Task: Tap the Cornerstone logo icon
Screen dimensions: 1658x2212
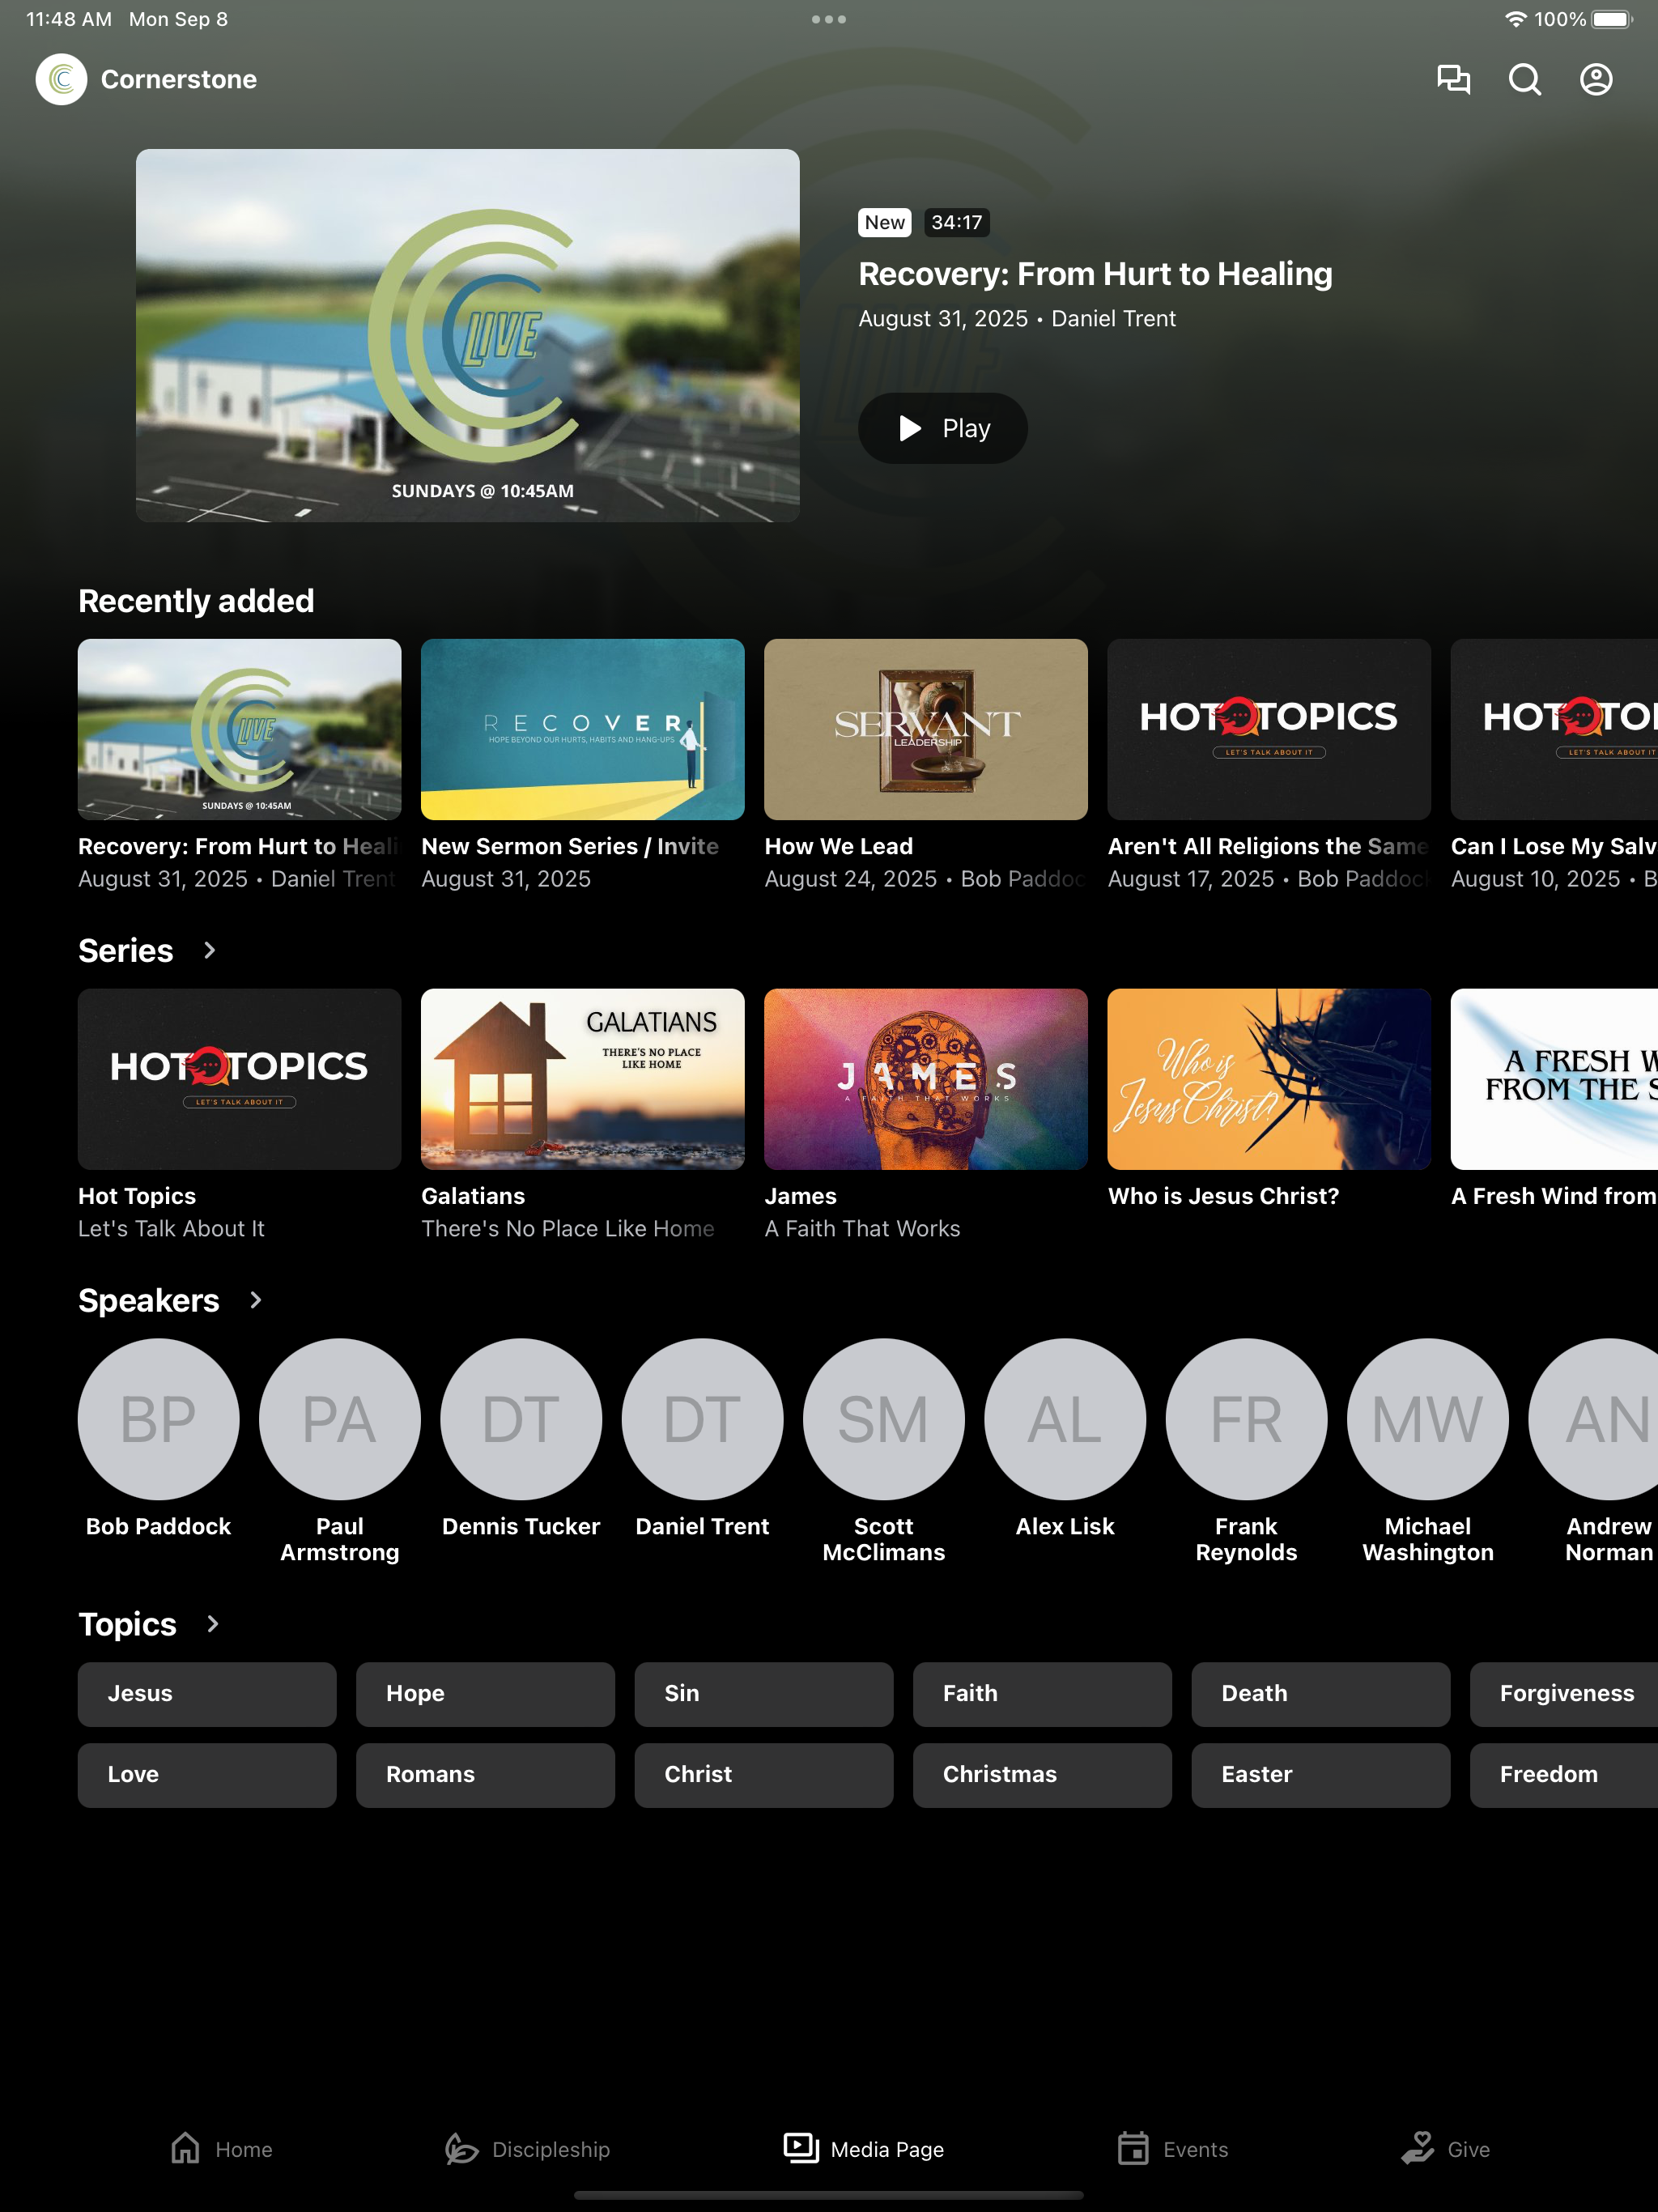Action: [x=62, y=79]
